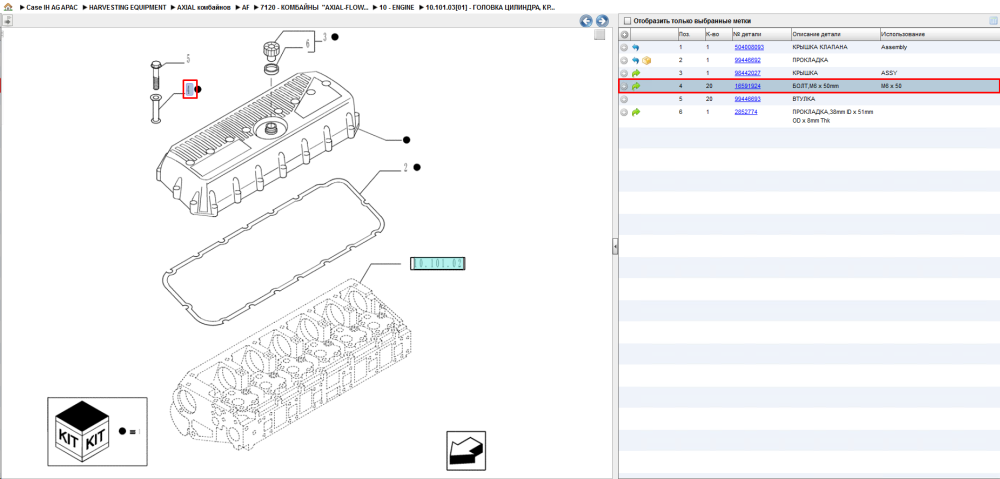Open part number link 99446893
Viewport: 1000px width, 479px height.
pyautogui.click(x=747, y=99)
